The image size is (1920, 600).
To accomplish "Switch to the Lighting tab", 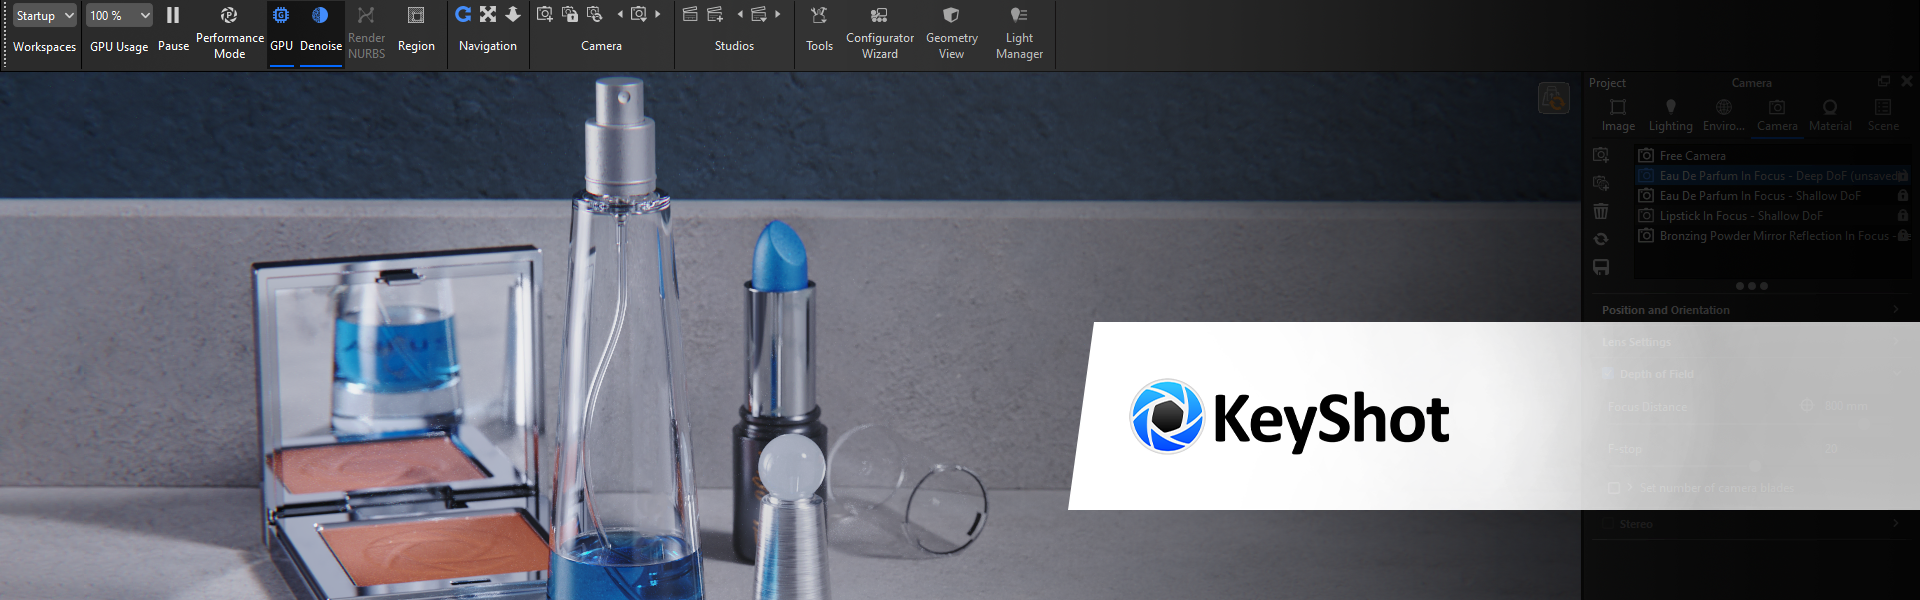I will (1670, 114).
